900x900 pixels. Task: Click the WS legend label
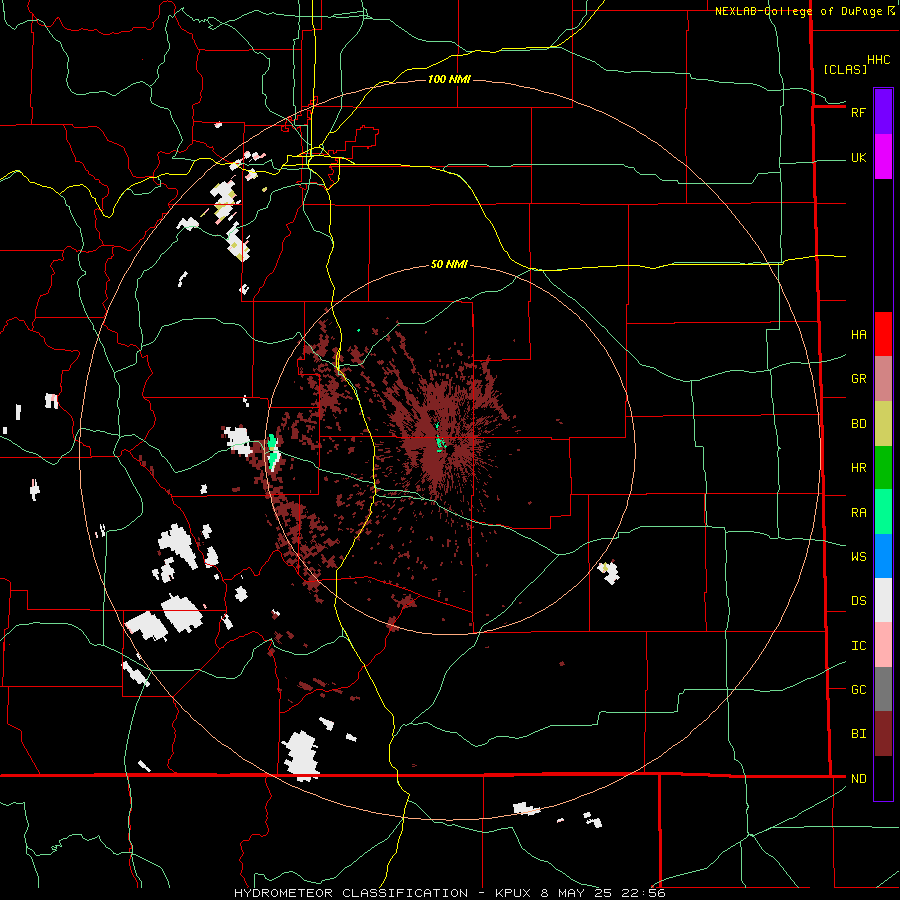[858, 557]
